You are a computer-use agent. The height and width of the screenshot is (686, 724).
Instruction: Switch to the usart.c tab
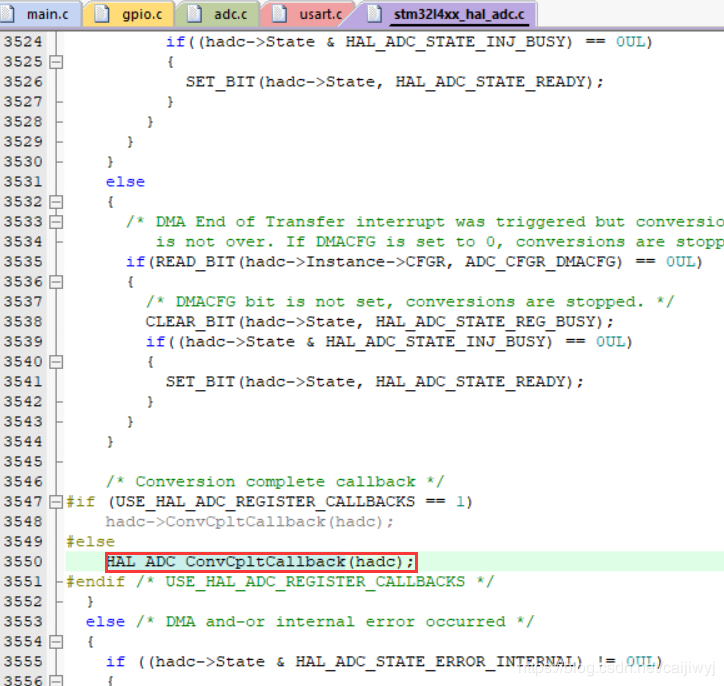pyautogui.click(x=308, y=14)
